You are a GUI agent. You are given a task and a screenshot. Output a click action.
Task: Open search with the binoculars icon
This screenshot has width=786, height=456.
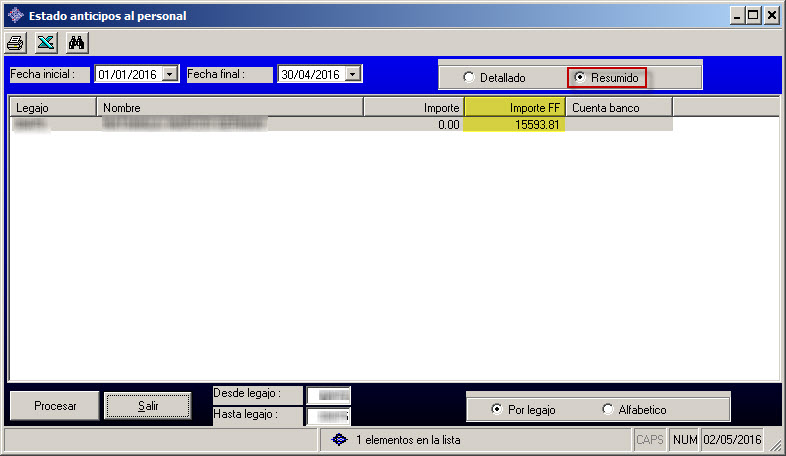77,43
